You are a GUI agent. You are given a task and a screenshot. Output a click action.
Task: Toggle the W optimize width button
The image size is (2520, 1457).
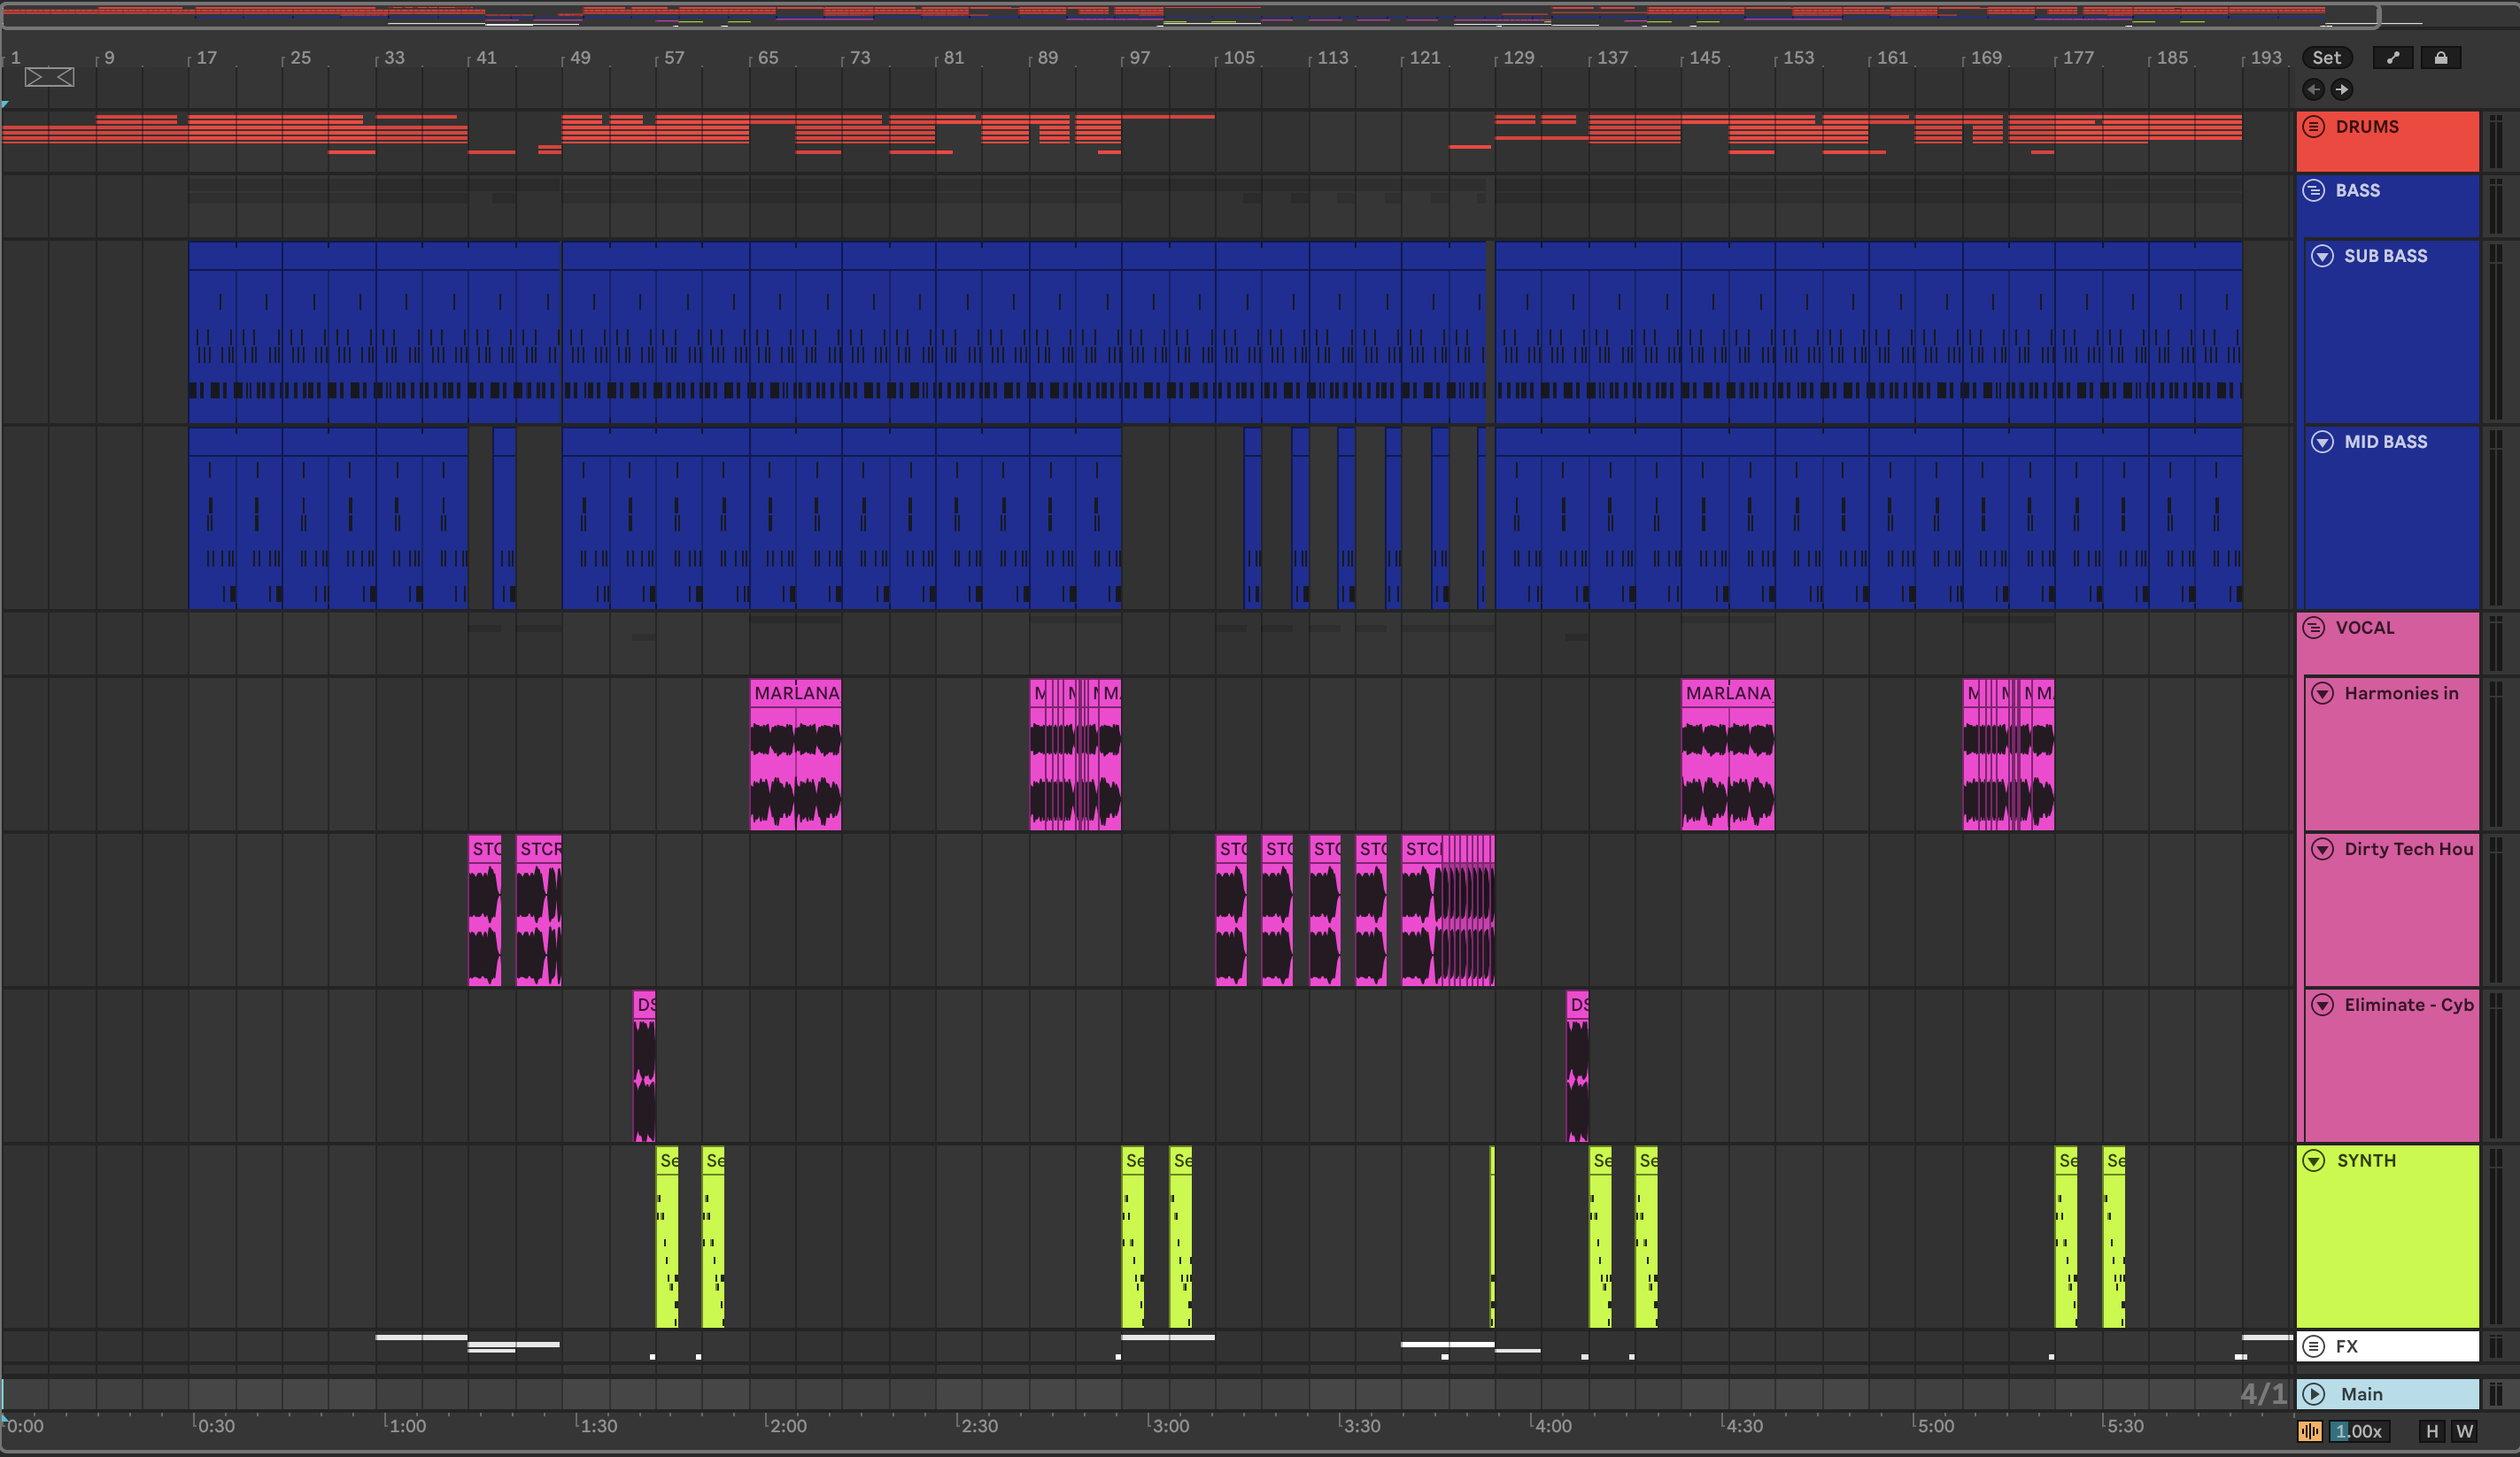(x=2464, y=1431)
